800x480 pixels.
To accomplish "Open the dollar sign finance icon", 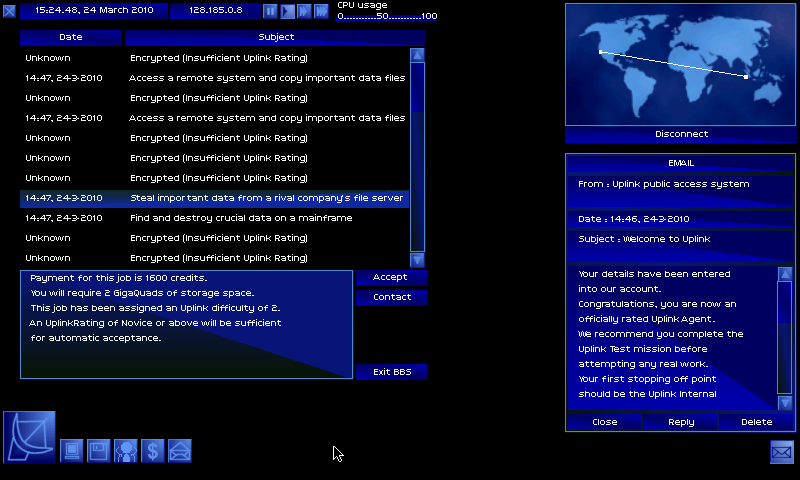I will 153,451.
